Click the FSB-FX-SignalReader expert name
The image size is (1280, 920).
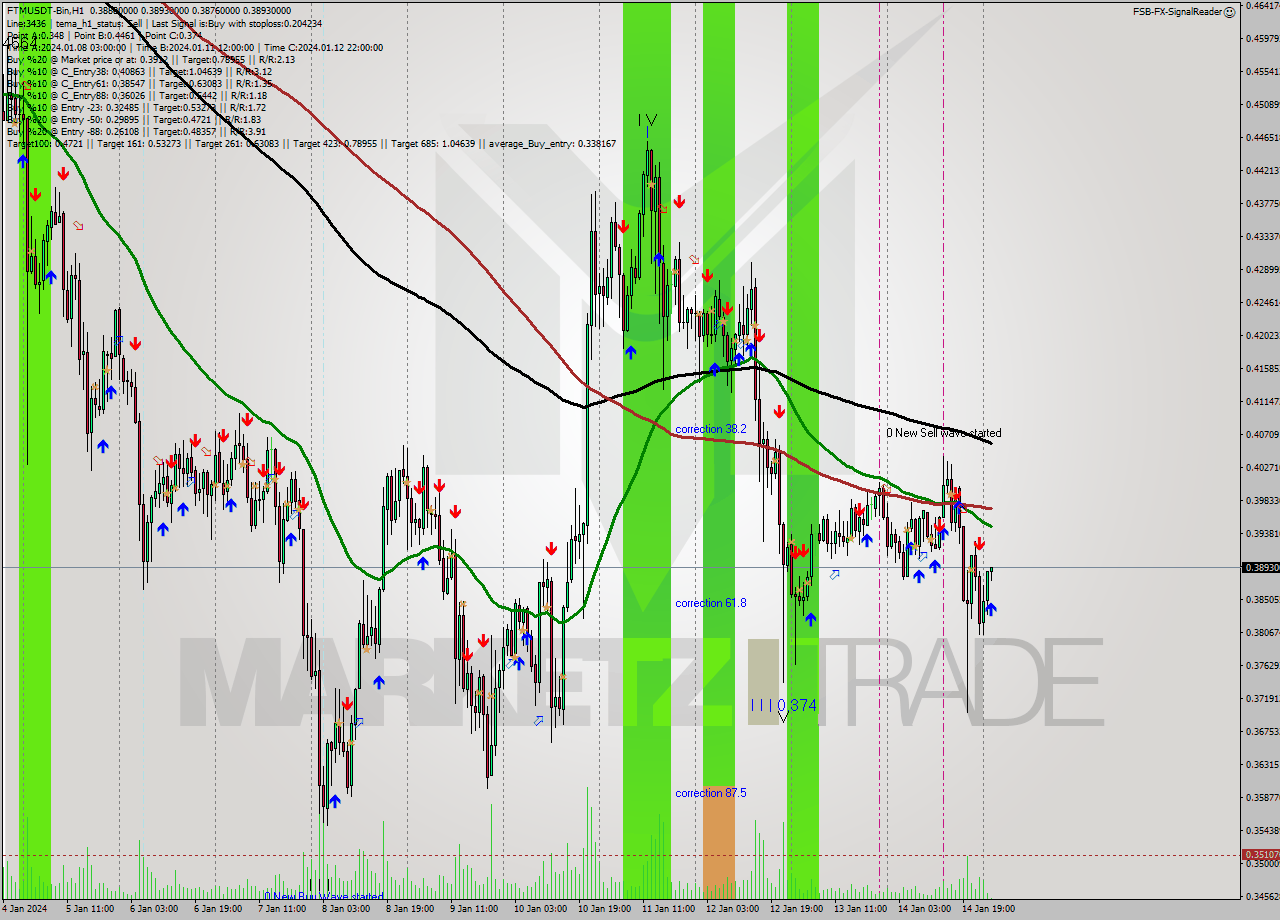[x=1177, y=12]
